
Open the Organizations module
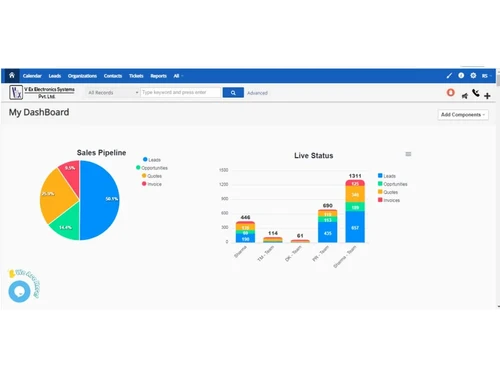tap(82, 76)
